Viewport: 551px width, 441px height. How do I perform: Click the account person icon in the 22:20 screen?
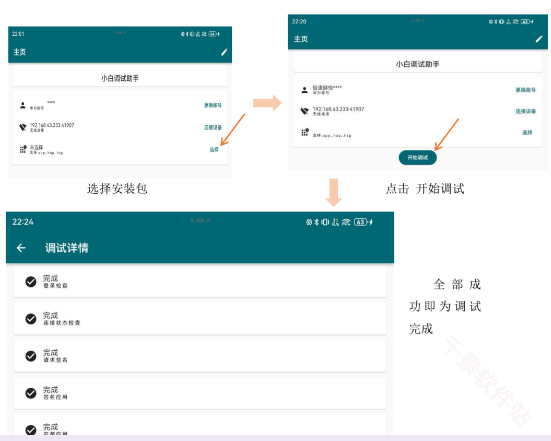(305, 90)
